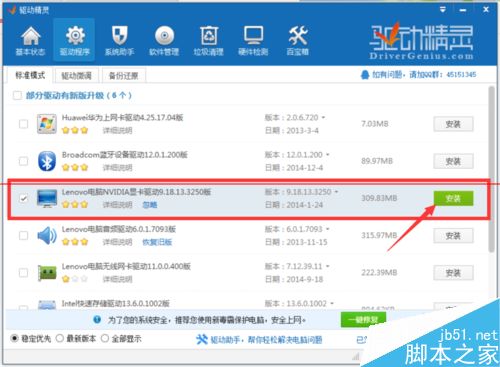500x367 pixels.
Task: Open 详细说明 for the Broadcom driver
Action: point(117,168)
